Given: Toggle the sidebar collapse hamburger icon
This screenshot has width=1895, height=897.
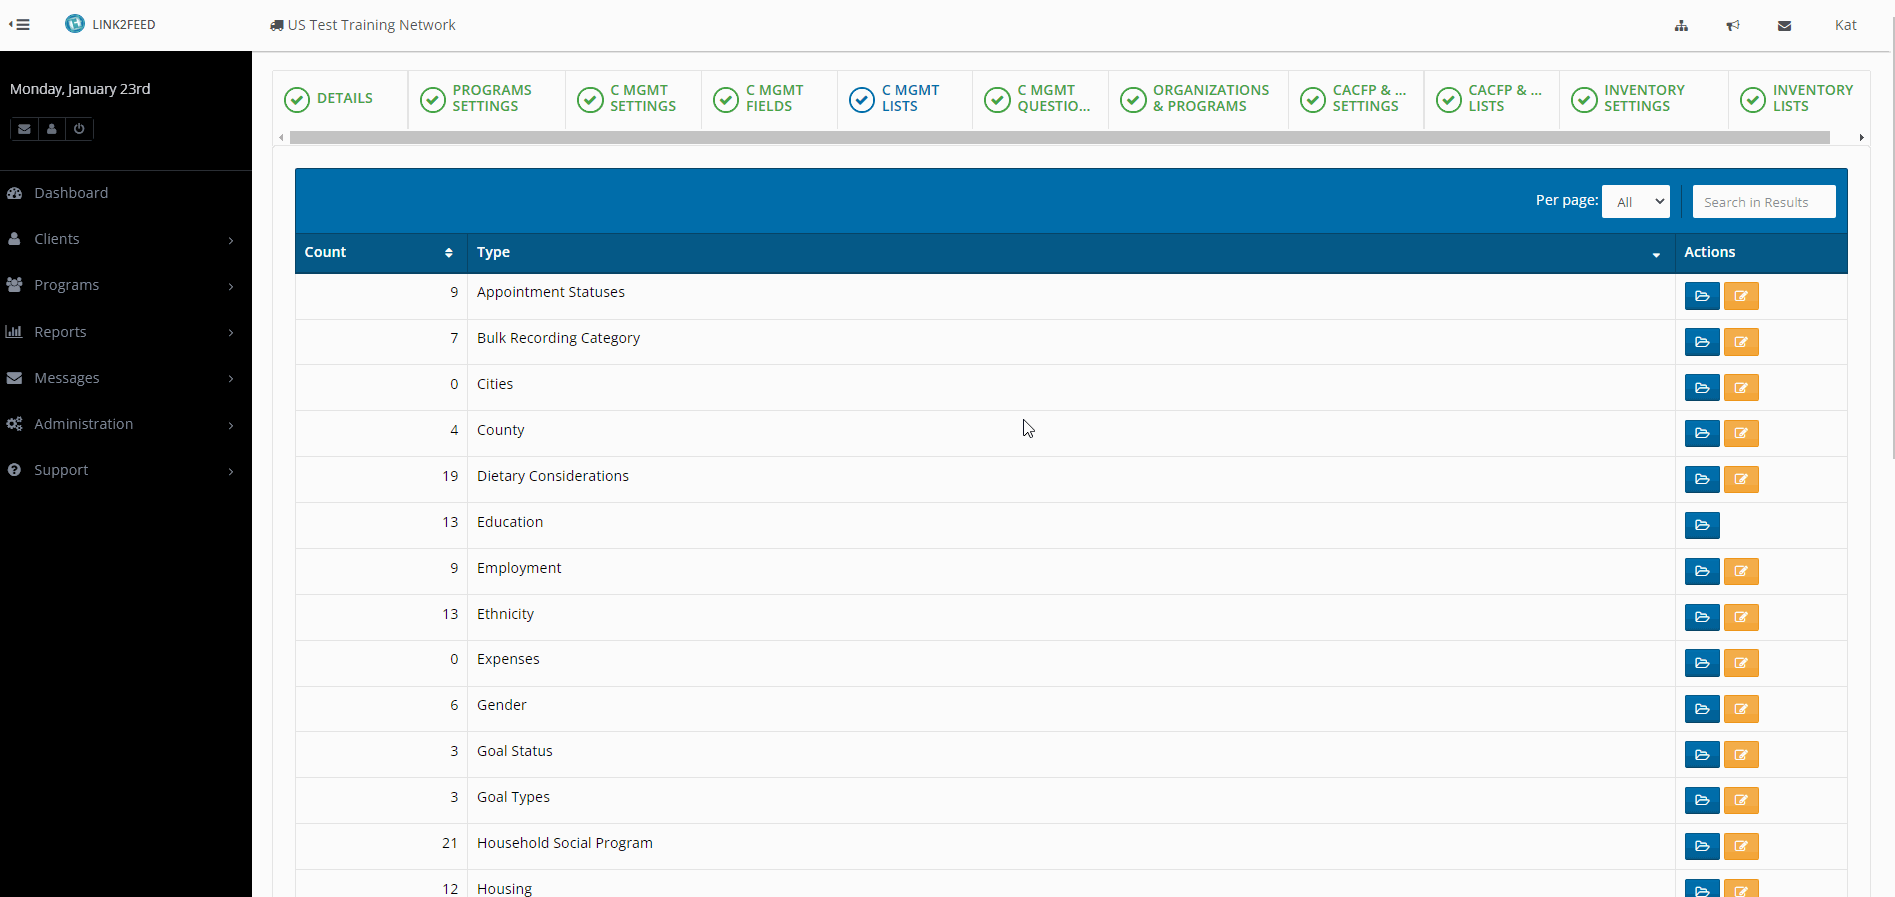Looking at the screenshot, I should click(19, 25).
